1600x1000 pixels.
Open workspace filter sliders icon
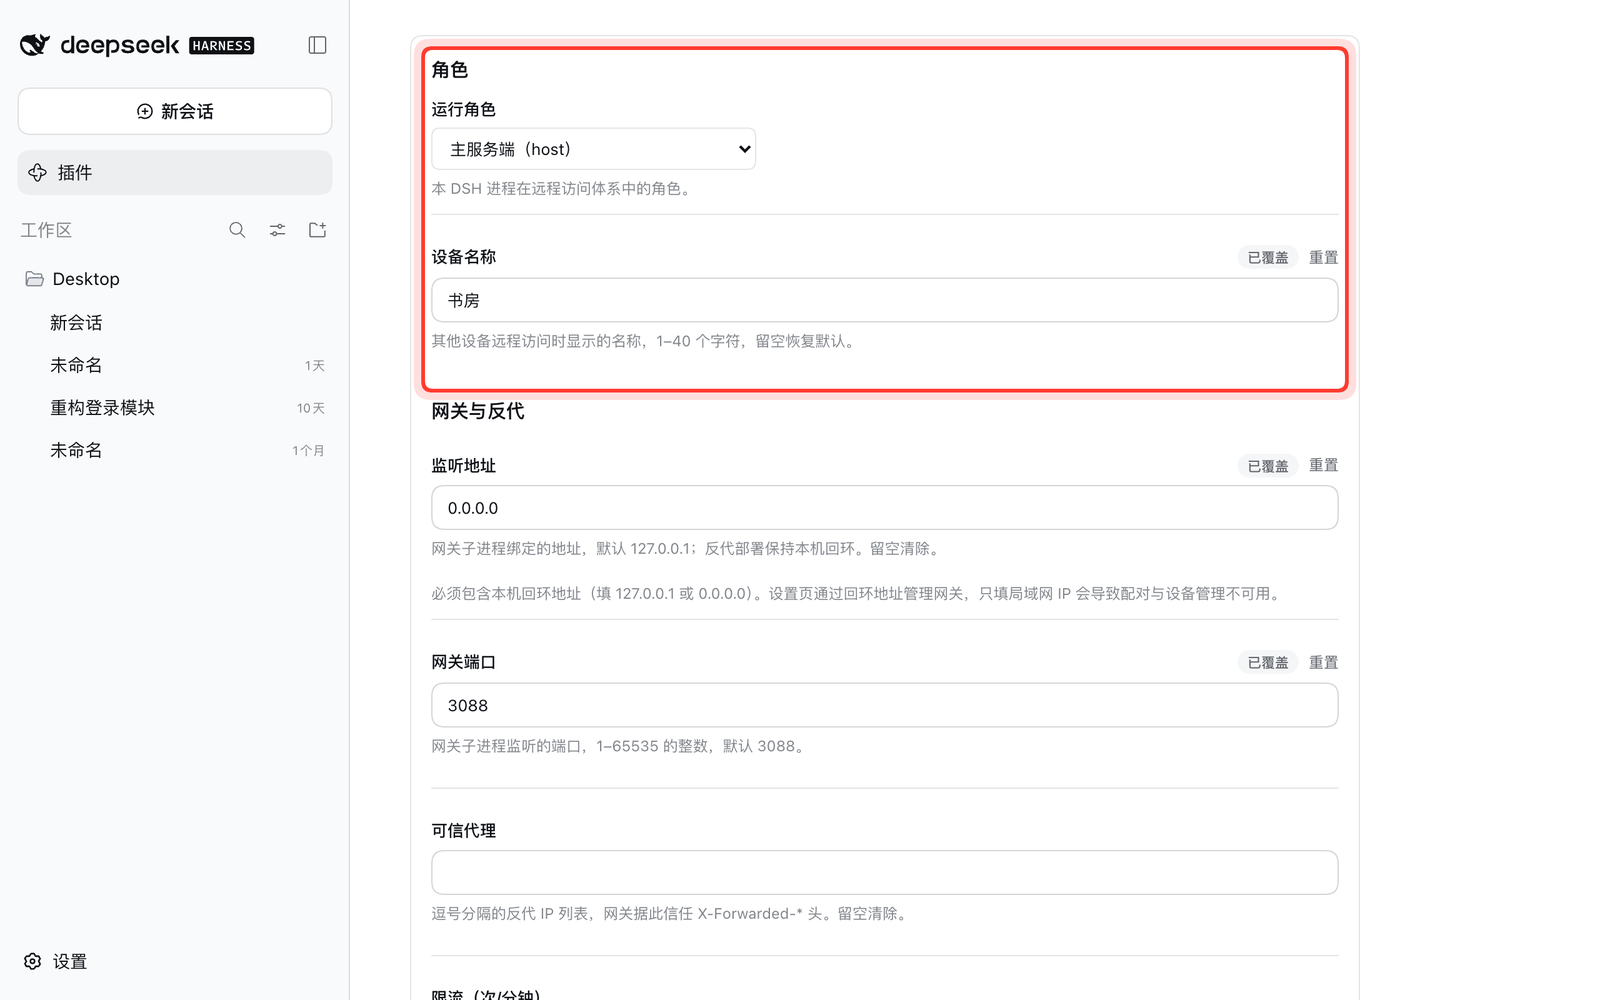[277, 230]
